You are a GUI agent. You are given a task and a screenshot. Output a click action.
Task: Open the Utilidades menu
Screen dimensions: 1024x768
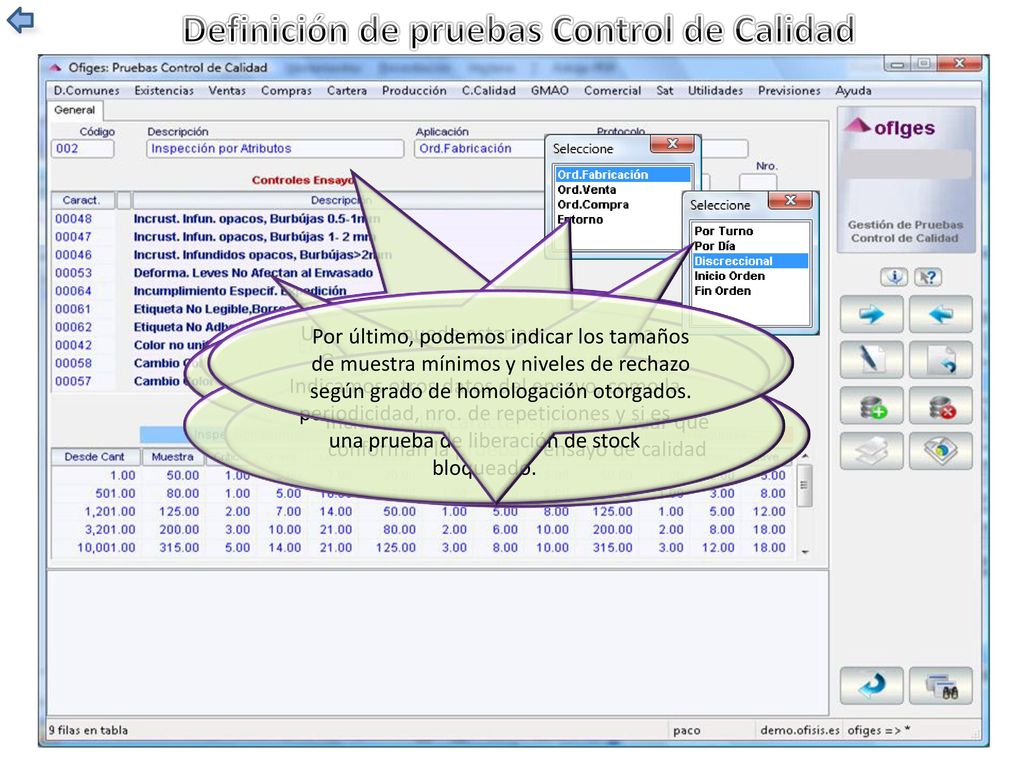point(715,91)
